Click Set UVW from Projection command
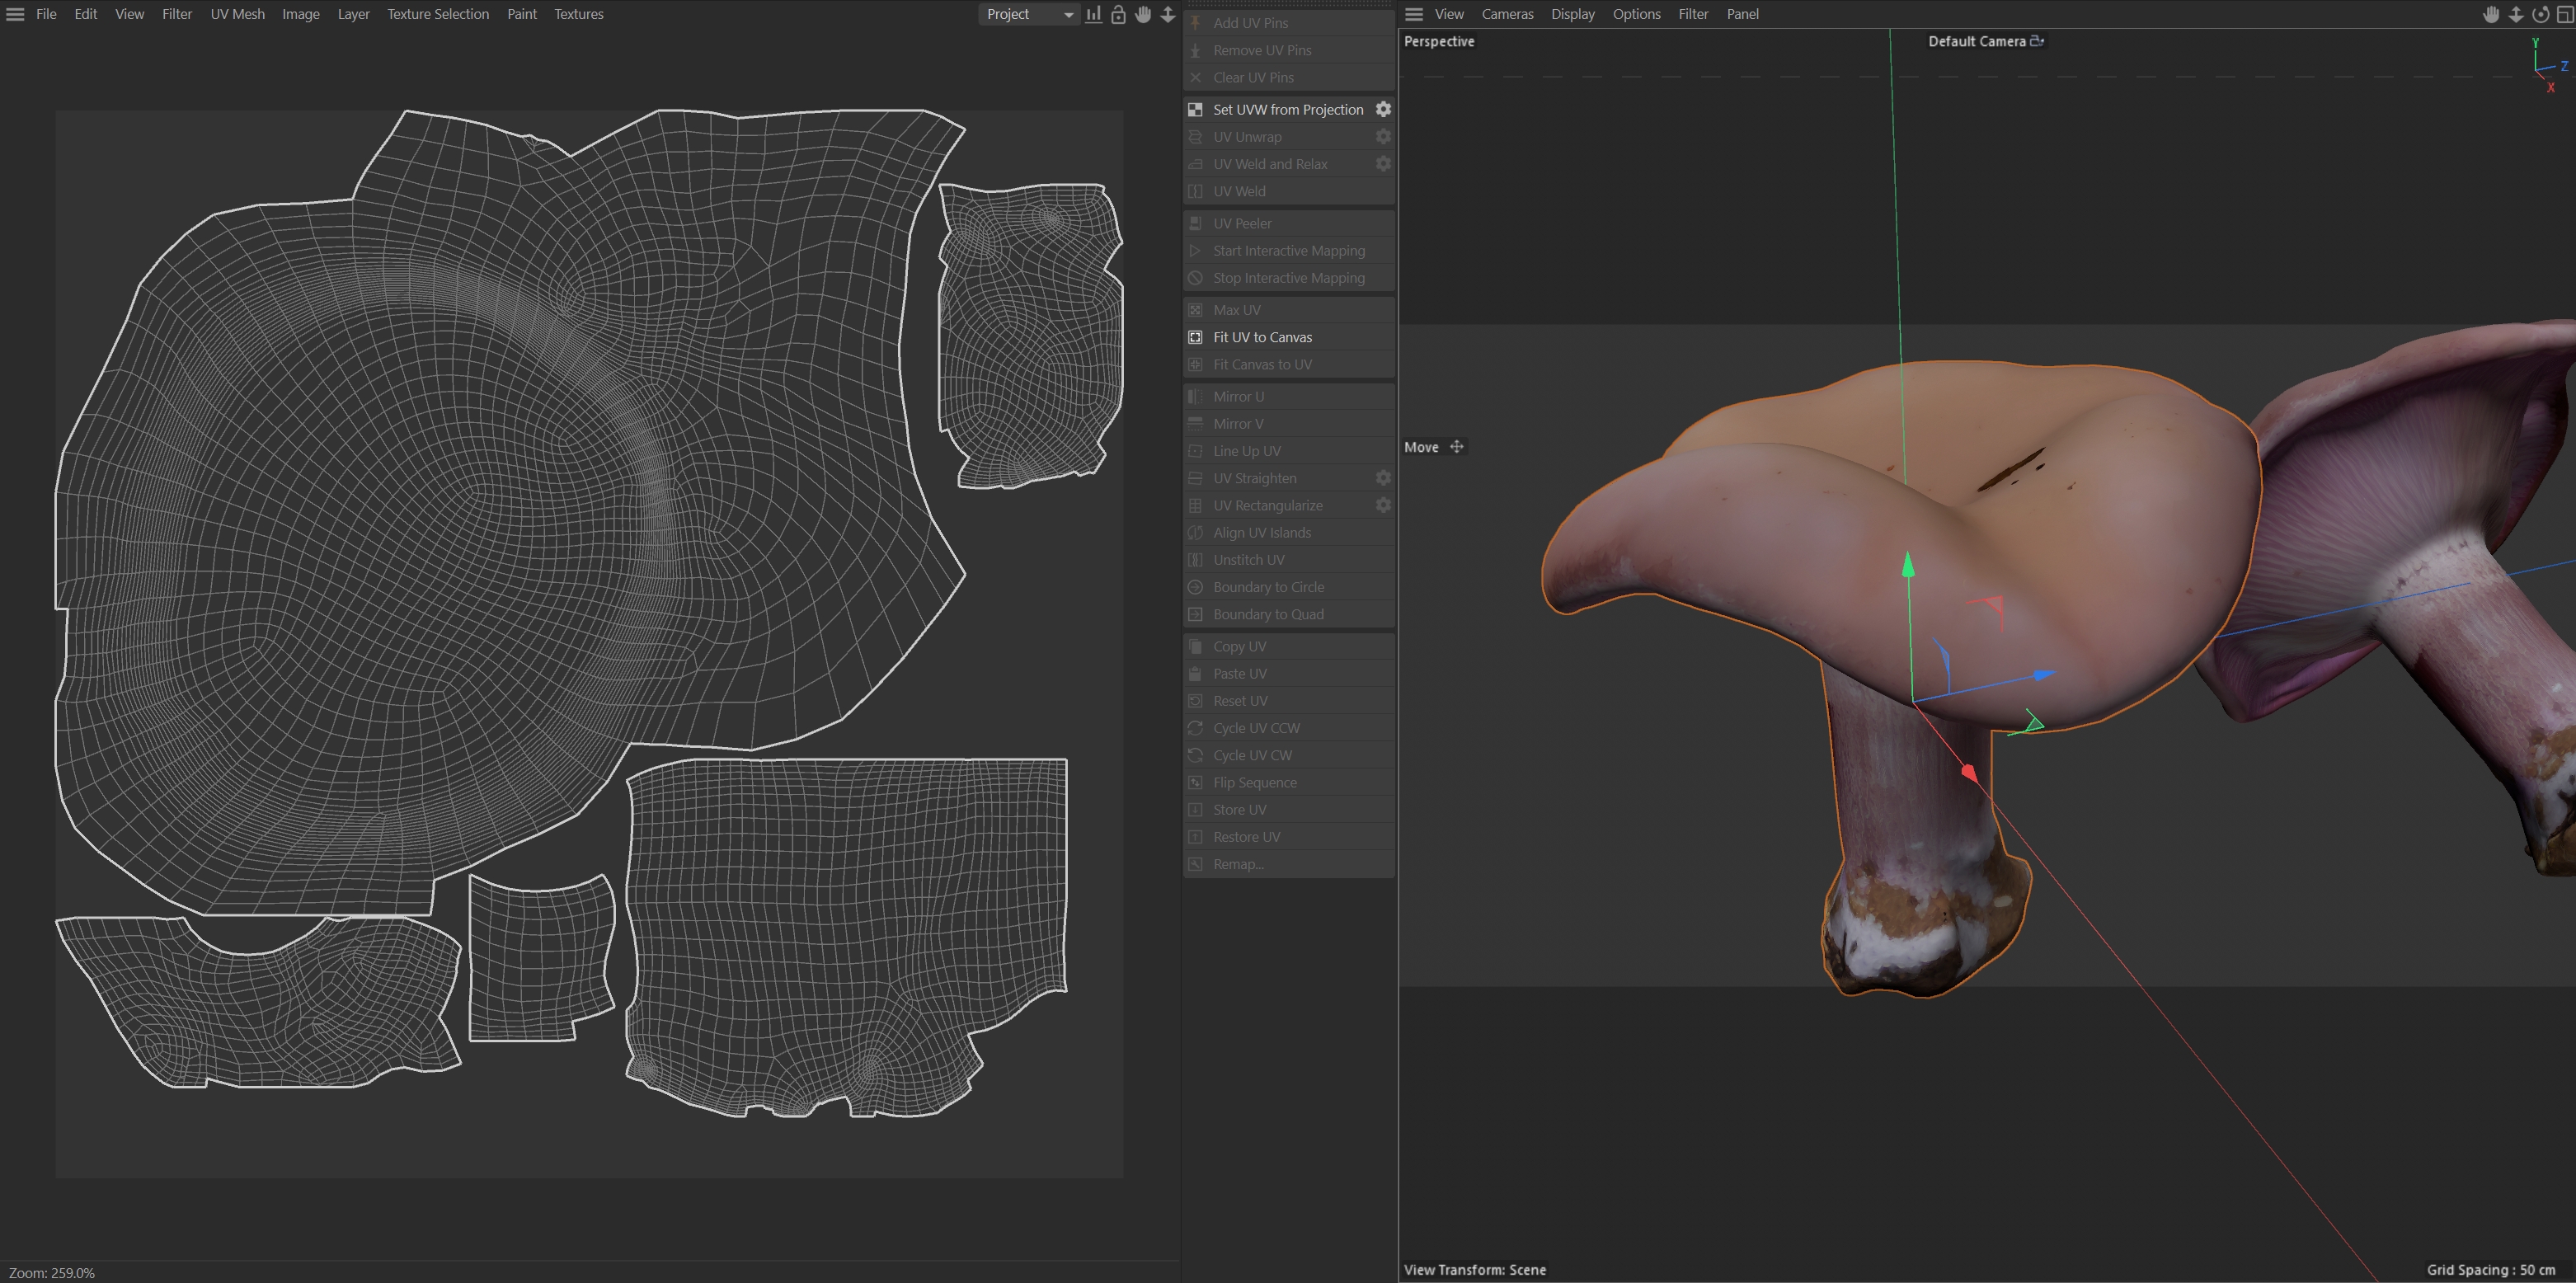 click(1287, 109)
